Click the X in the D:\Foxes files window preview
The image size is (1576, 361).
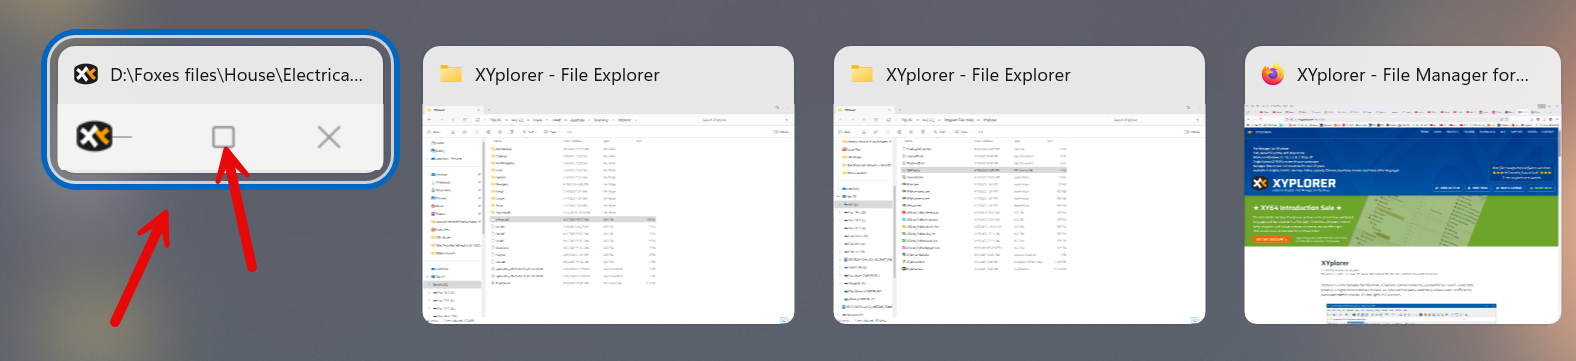329,137
